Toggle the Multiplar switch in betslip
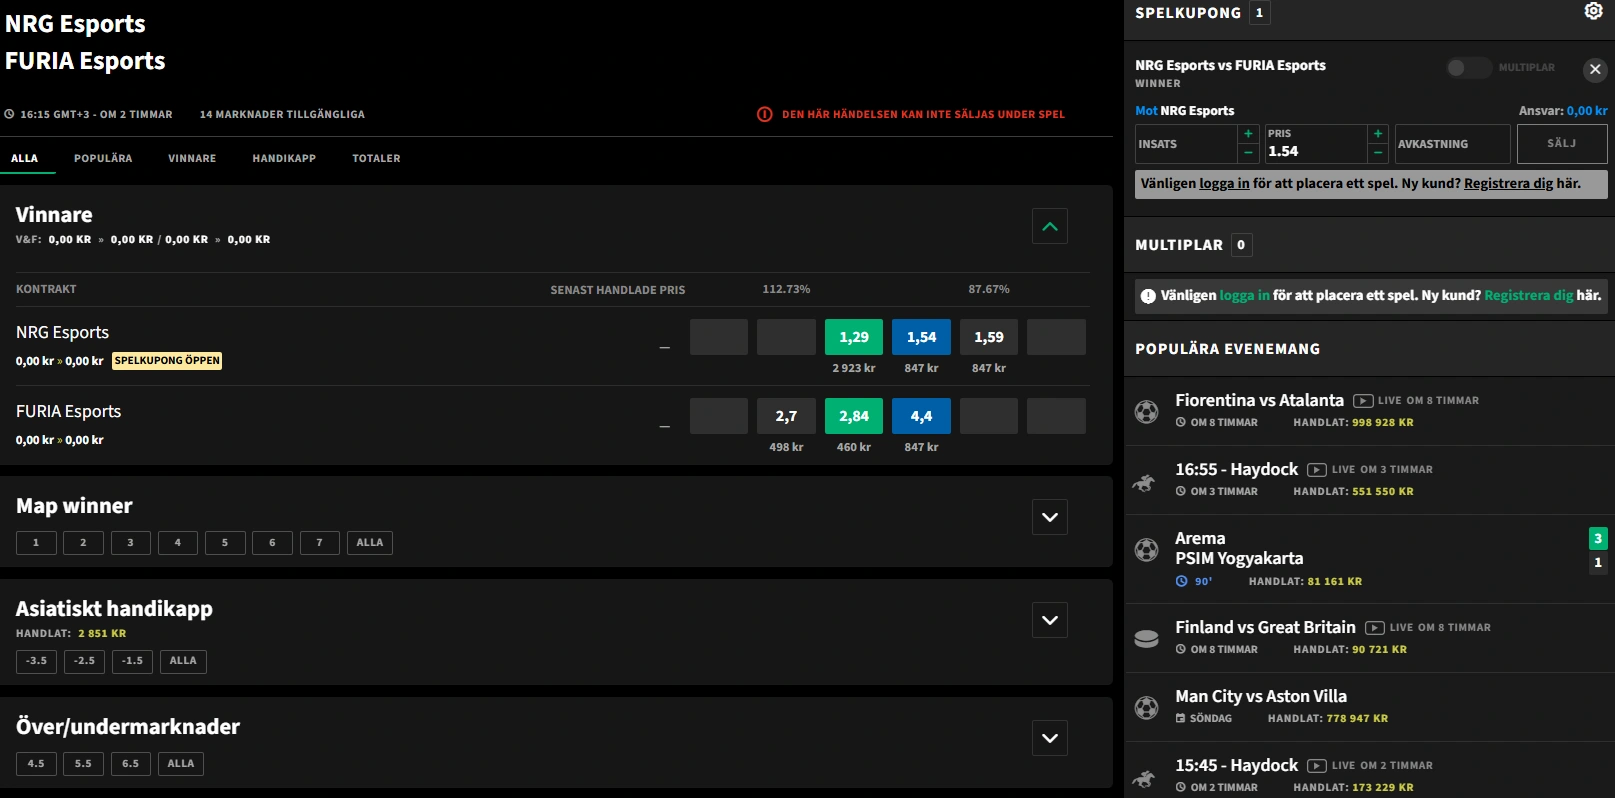The image size is (1615, 798). [x=1468, y=67]
